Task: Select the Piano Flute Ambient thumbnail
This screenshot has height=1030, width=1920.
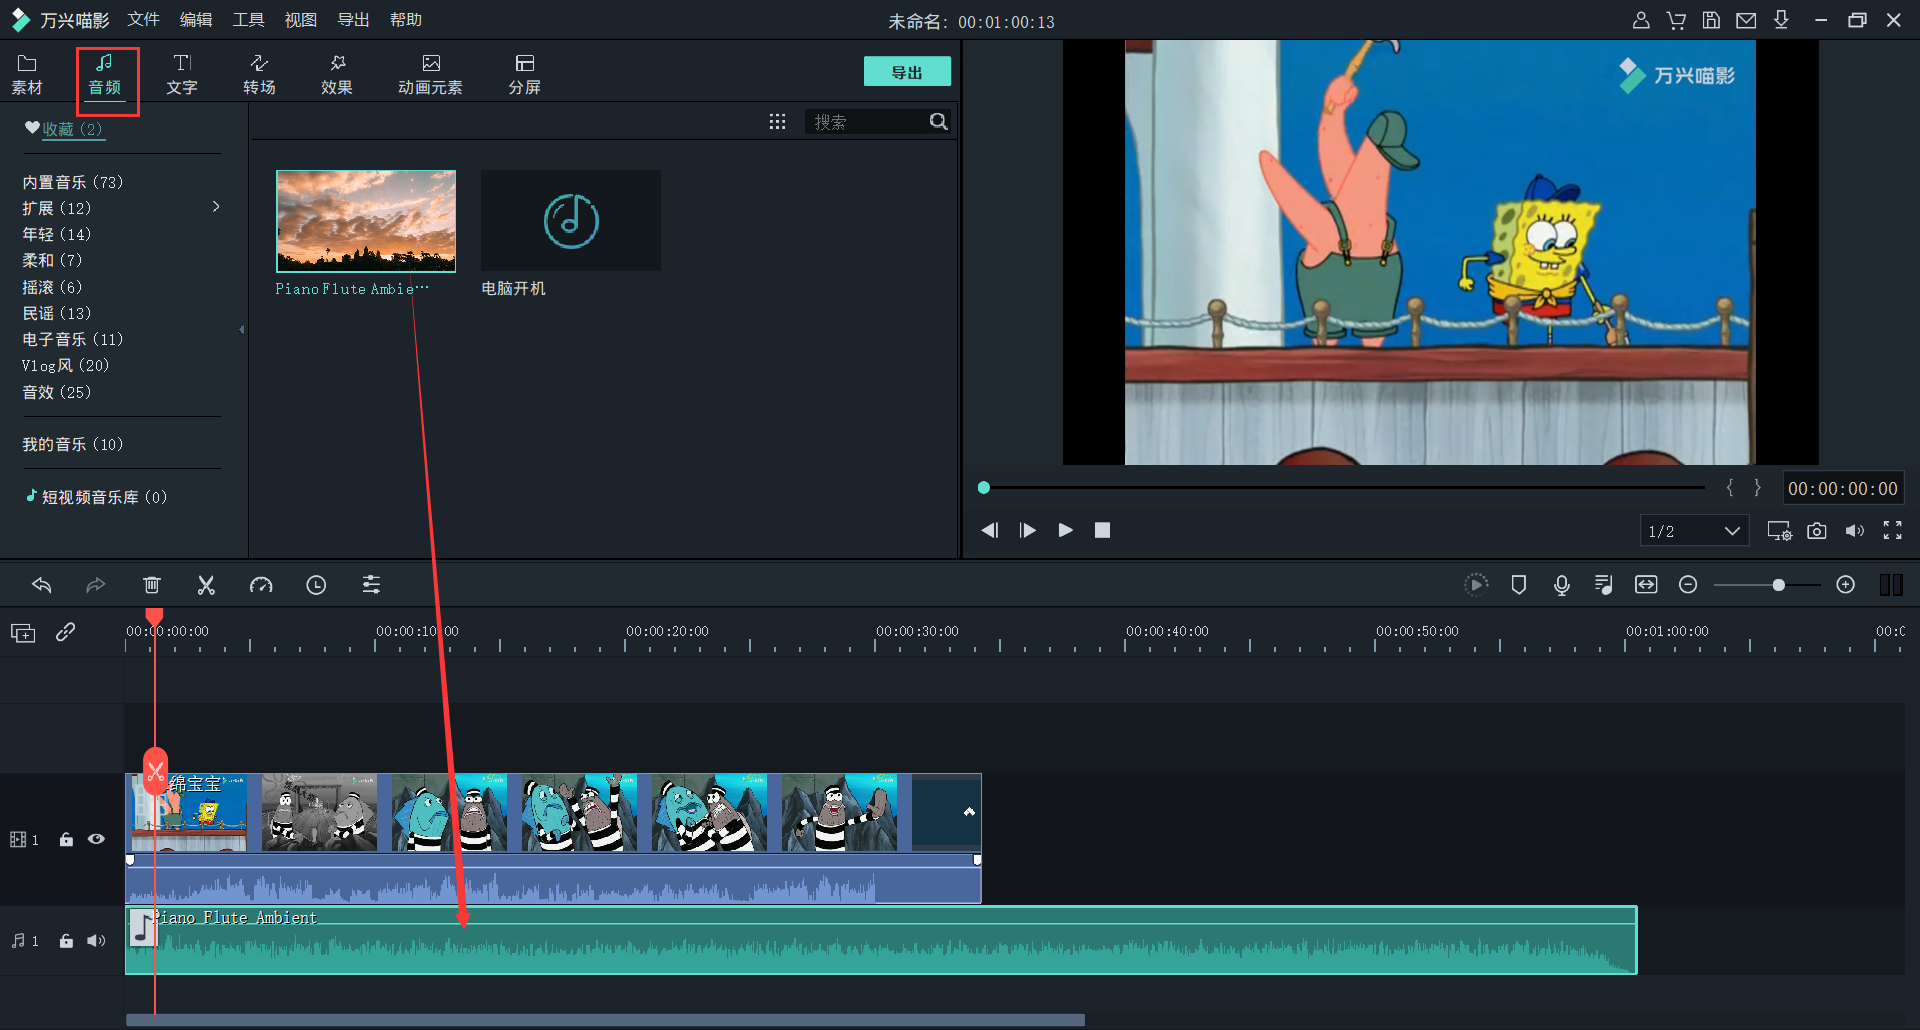Action: [x=366, y=221]
